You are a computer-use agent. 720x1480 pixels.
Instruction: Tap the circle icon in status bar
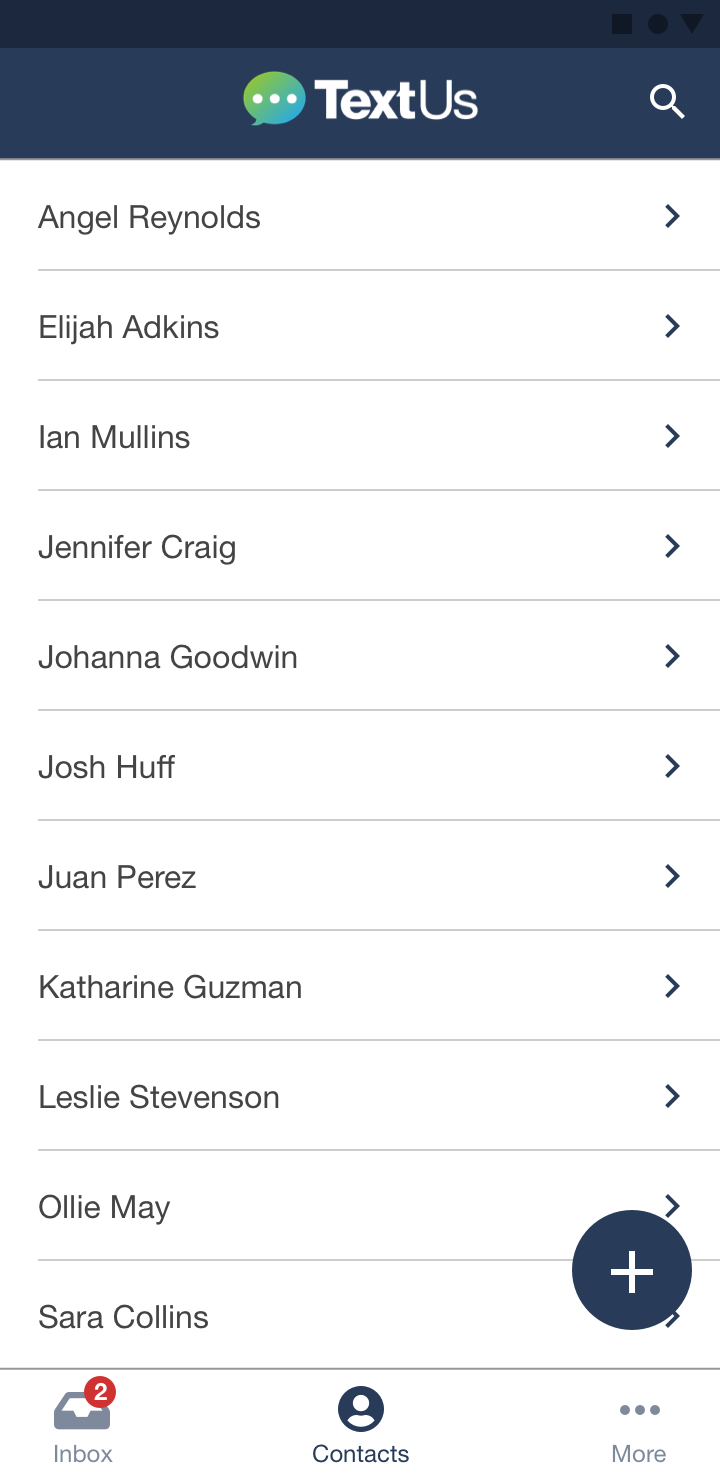[657, 24]
